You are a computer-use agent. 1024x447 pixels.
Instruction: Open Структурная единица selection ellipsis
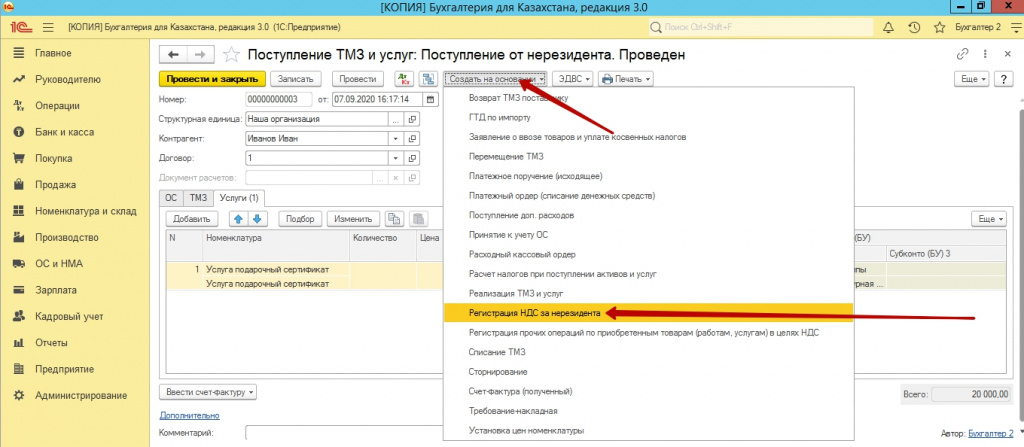[396, 120]
